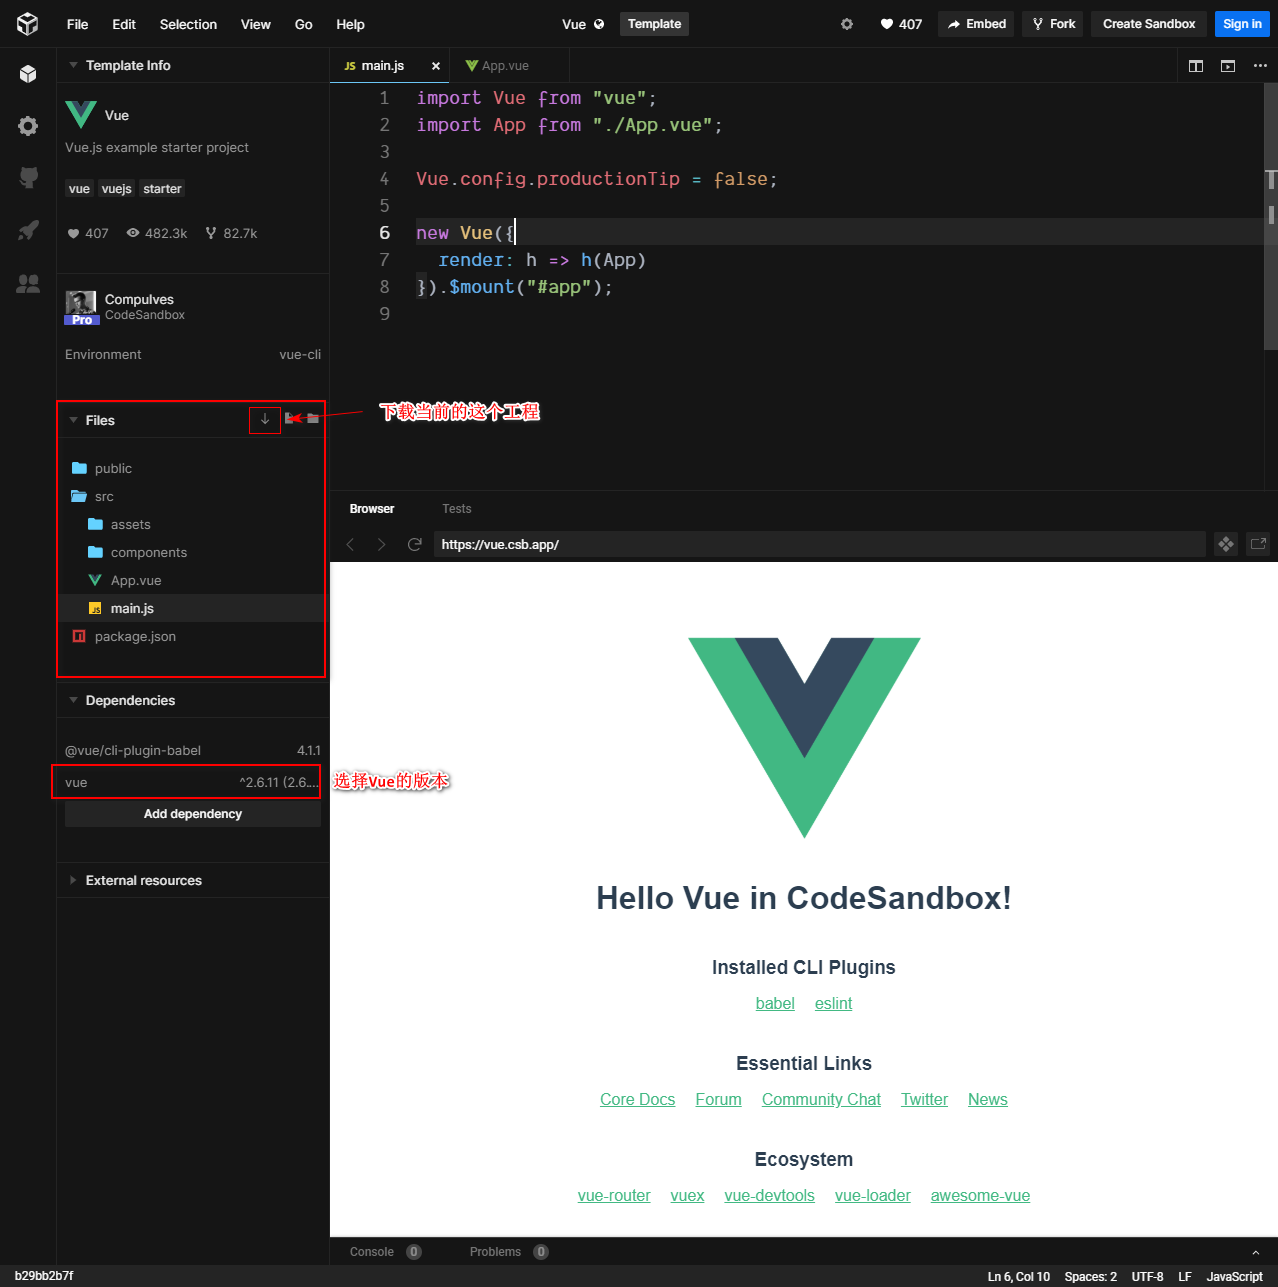
Task: Open the preferences gear icon in sidebar
Action: pyautogui.click(x=27, y=125)
